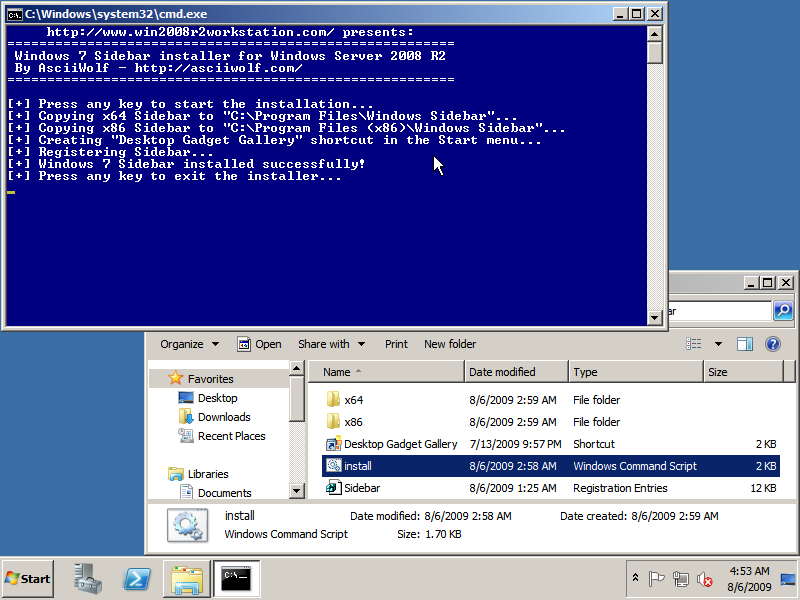Select the x64 folder
The height and width of the screenshot is (600, 800).
(x=353, y=400)
